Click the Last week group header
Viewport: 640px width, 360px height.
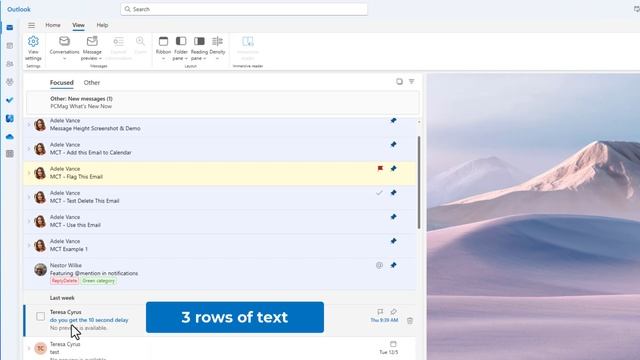pyautogui.click(x=62, y=298)
